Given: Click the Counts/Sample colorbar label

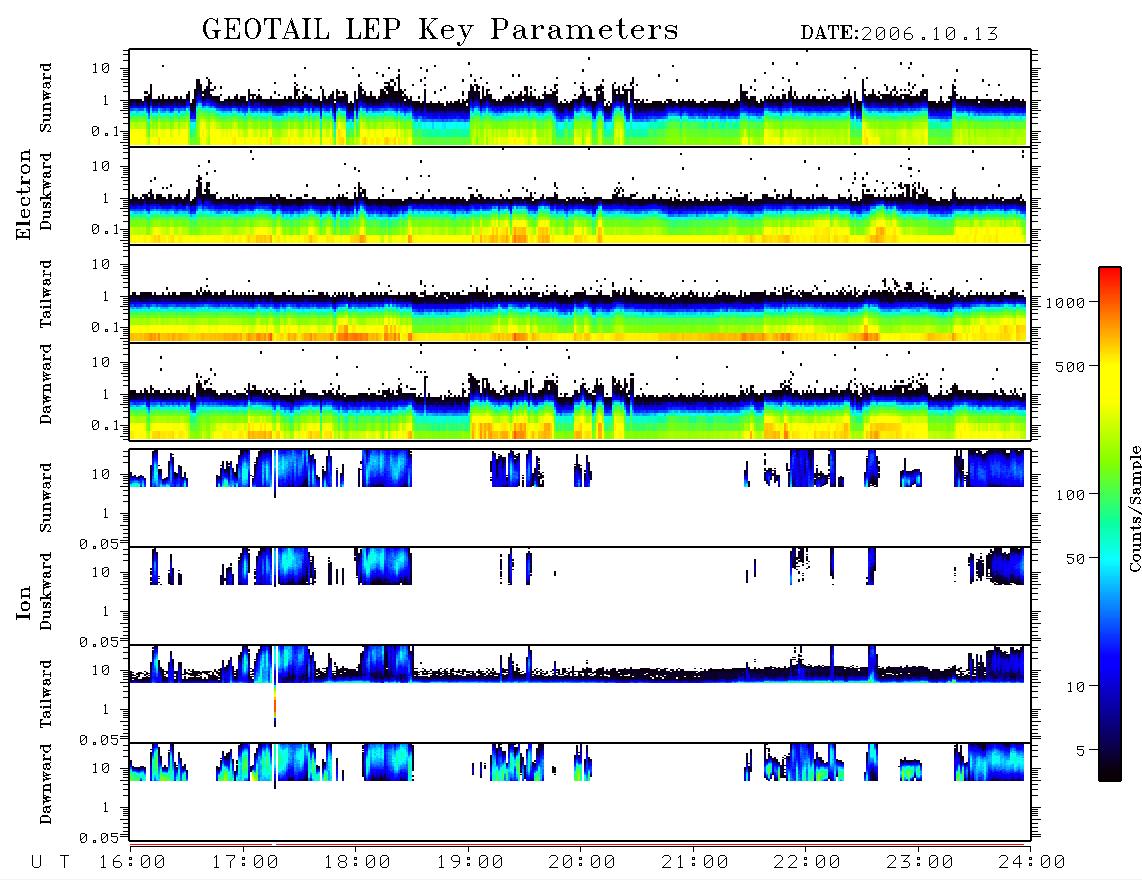Looking at the screenshot, I should click(1134, 508).
